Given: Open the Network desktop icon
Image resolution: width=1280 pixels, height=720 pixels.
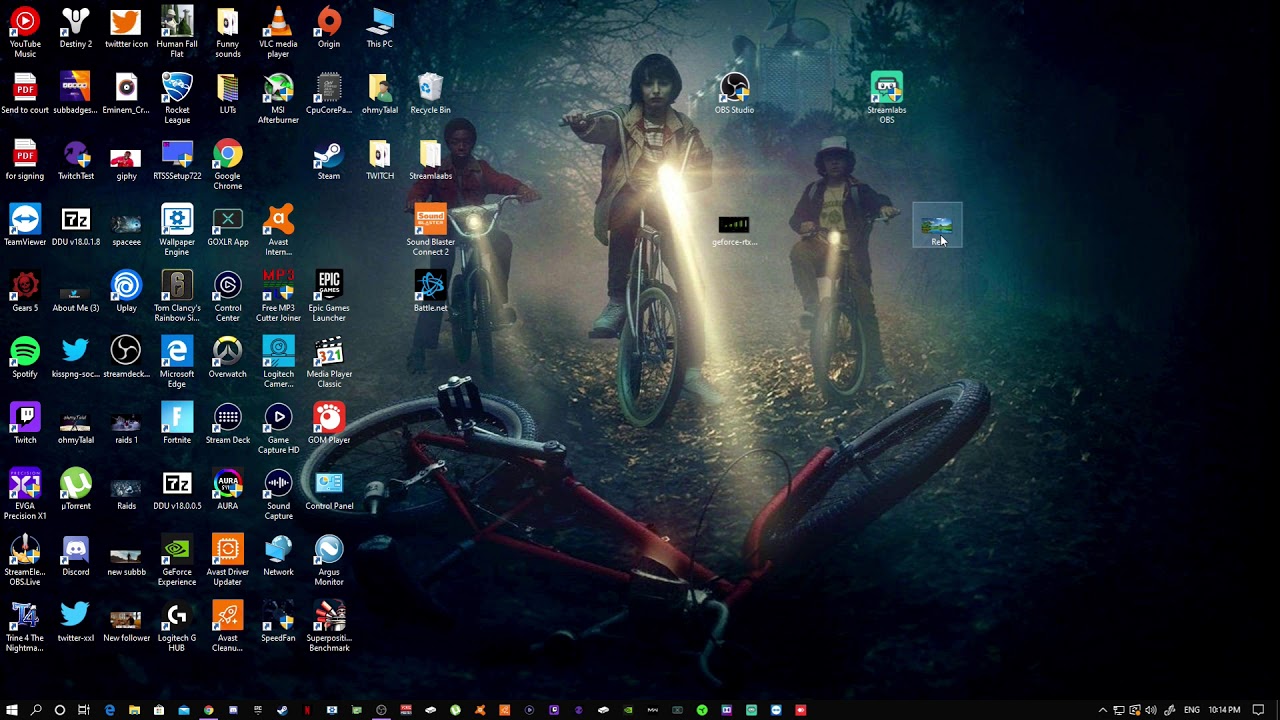Looking at the screenshot, I should [278, 556].
